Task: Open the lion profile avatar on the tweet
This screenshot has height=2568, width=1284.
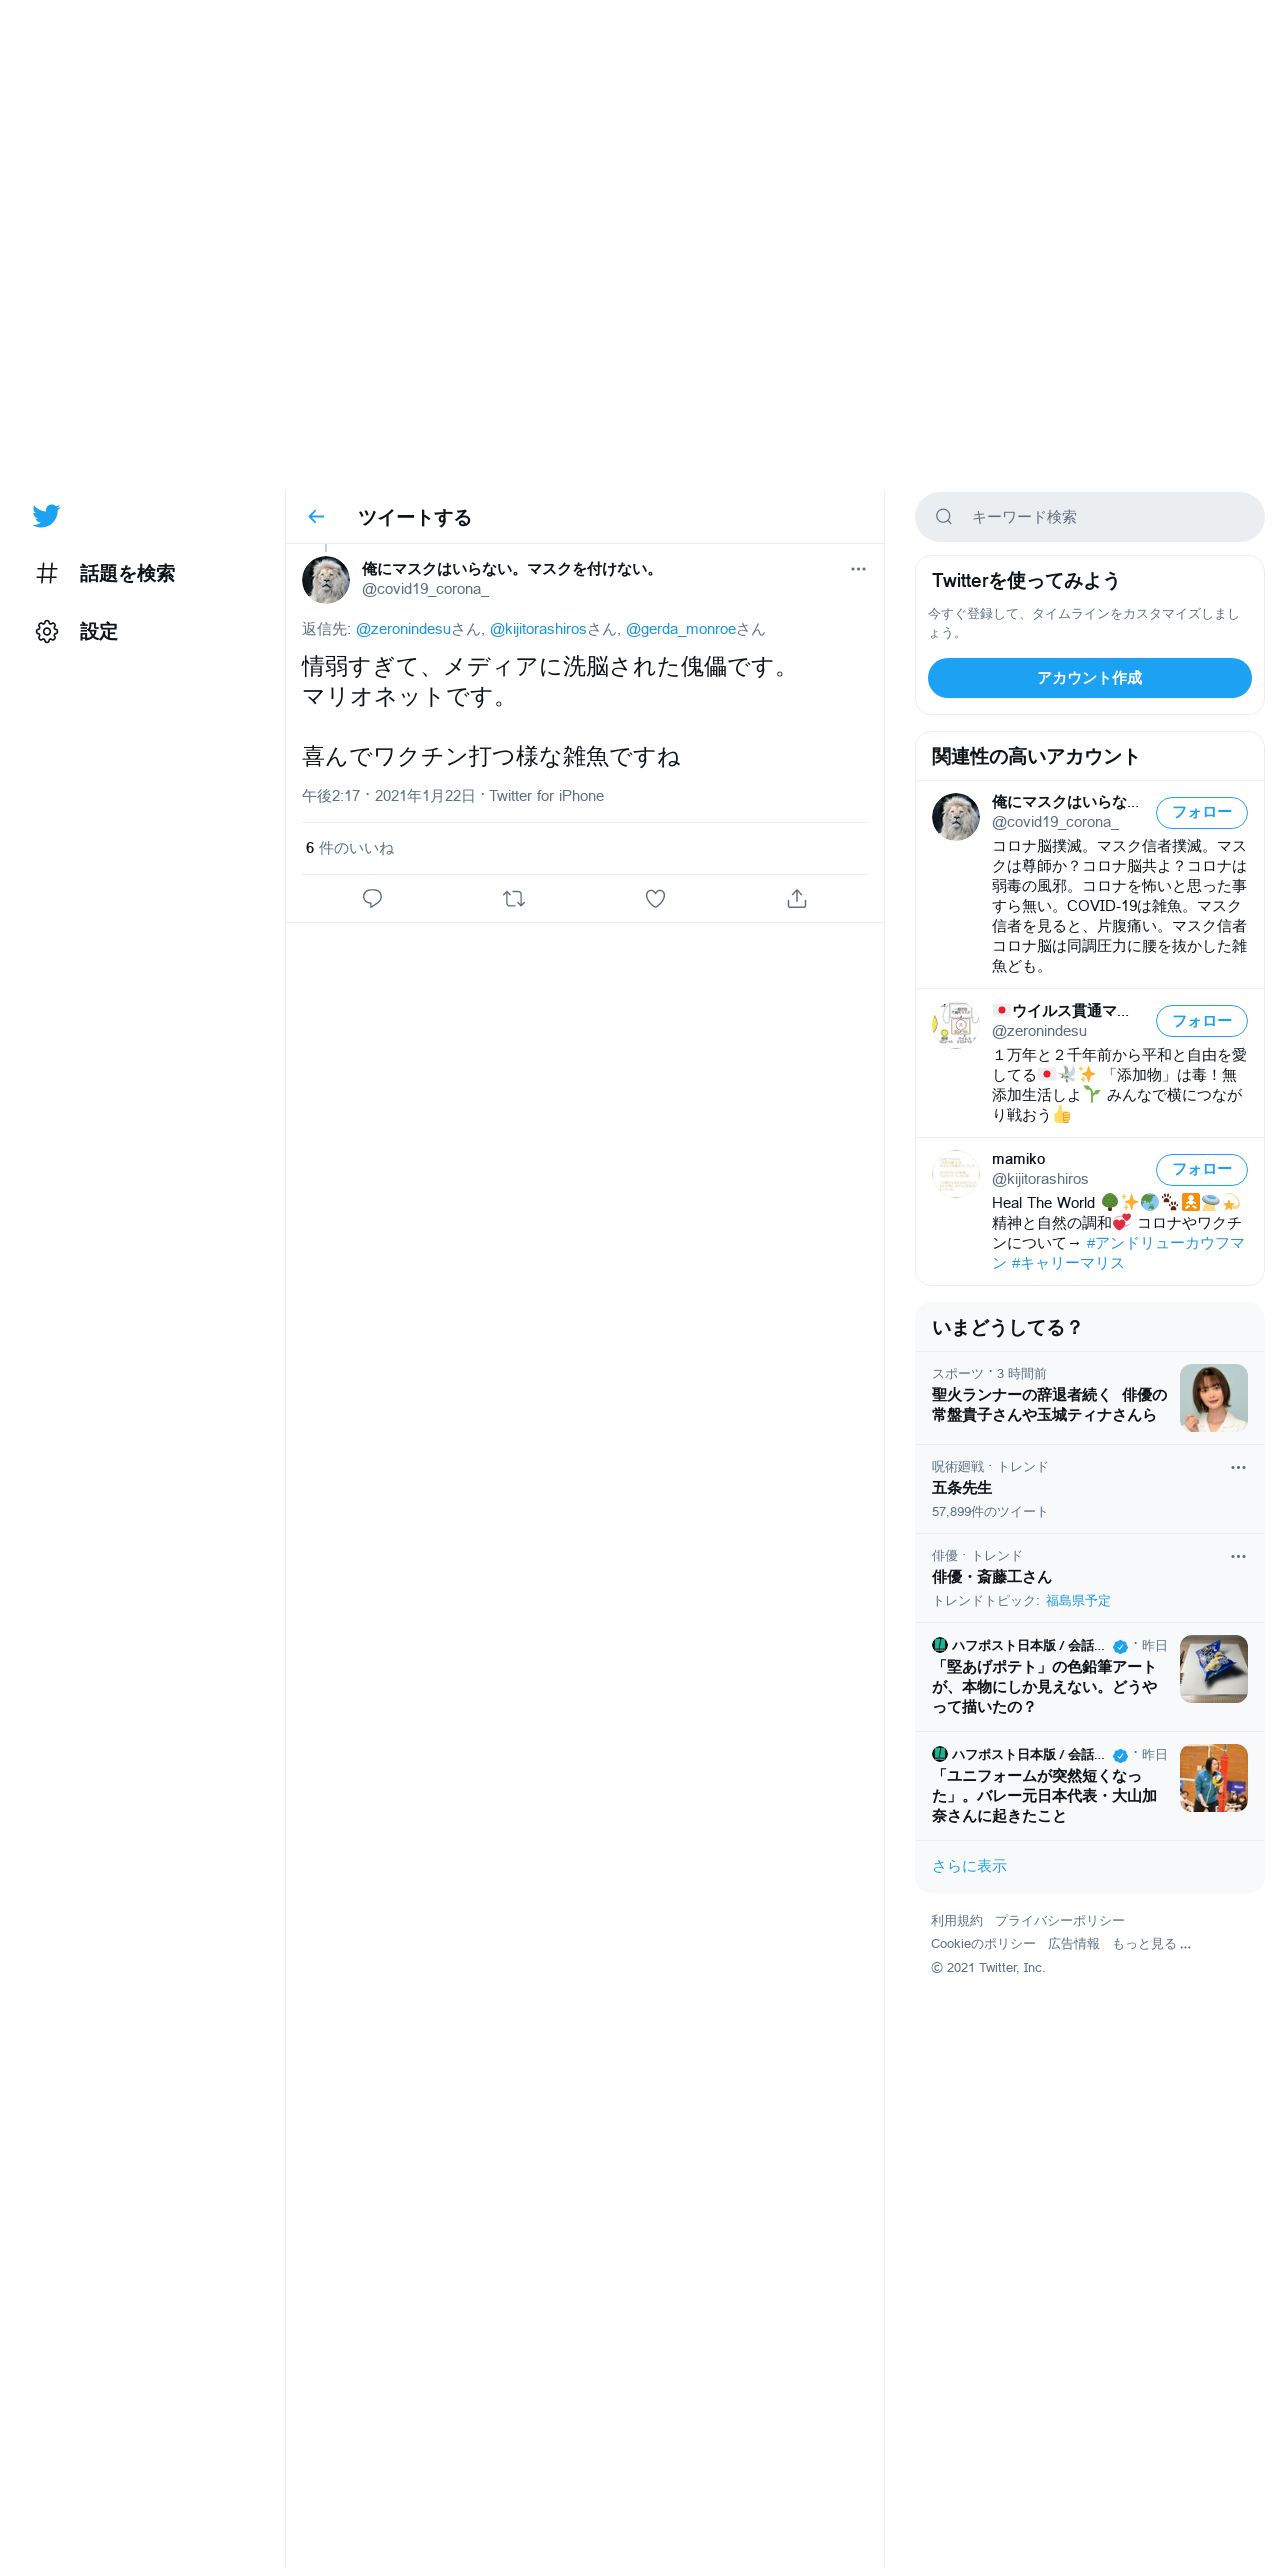Action: 326,580
